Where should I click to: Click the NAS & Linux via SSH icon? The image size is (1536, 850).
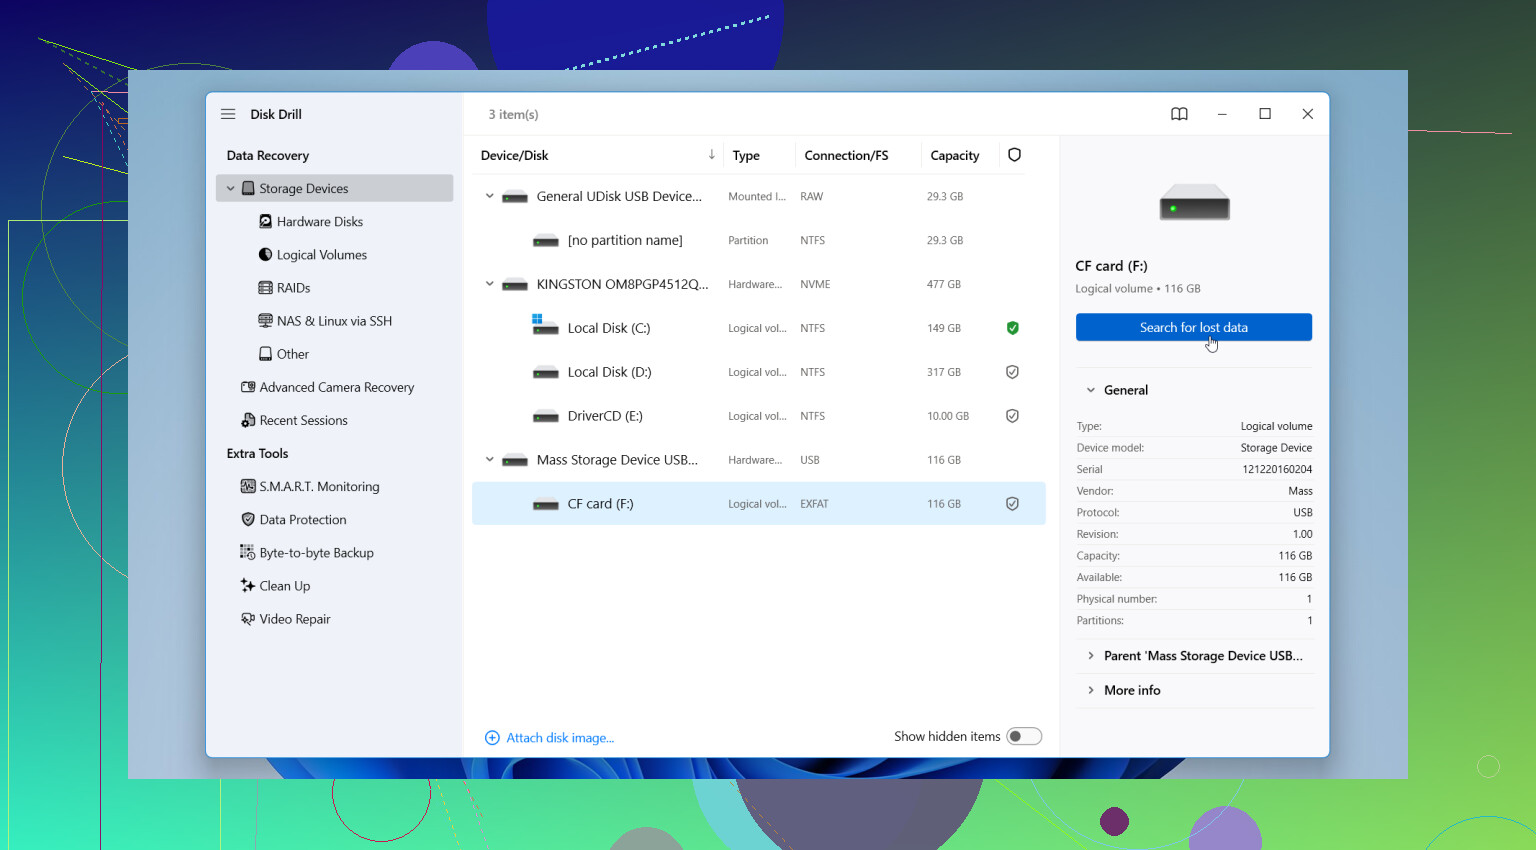265,320
